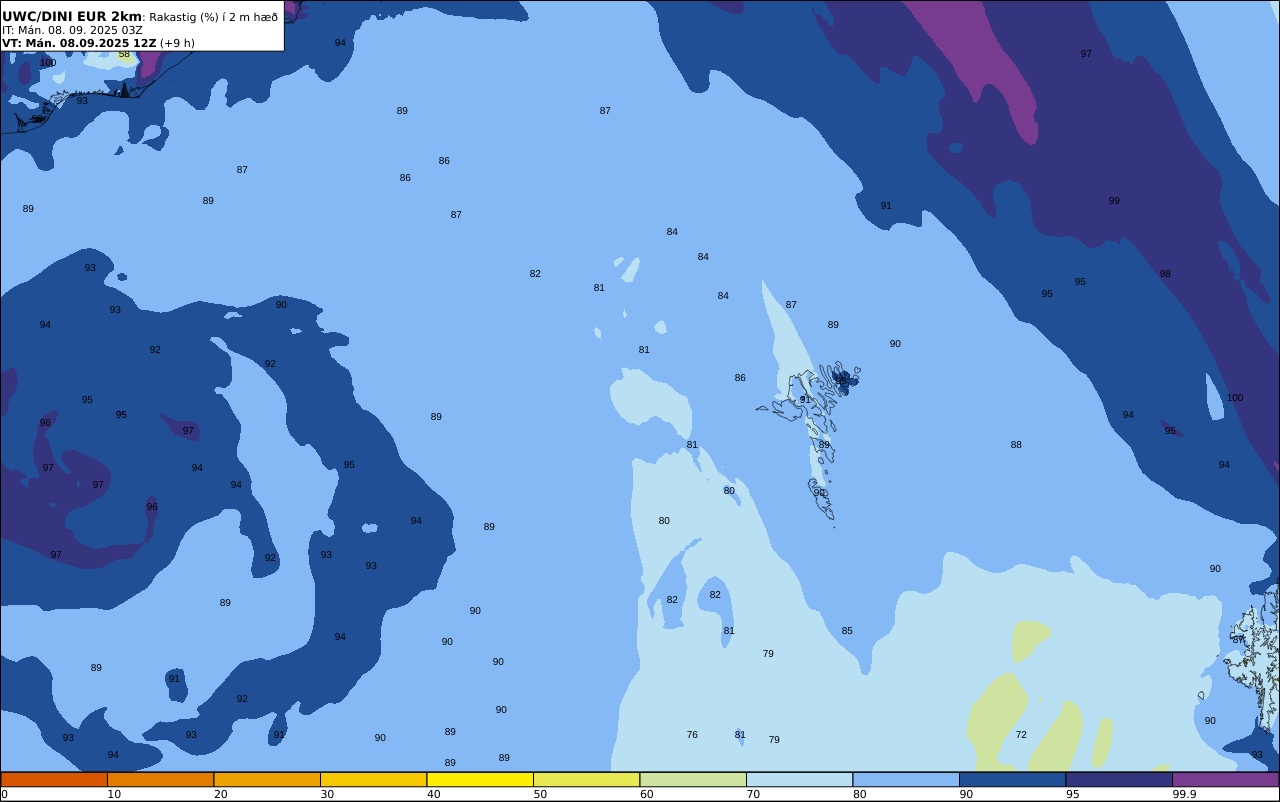Image resolution: width=1280 pixels, height=802 pixels.
Task: Pick the yellow-green 60–70 legend swatch
Action: (x=693, y=779)
